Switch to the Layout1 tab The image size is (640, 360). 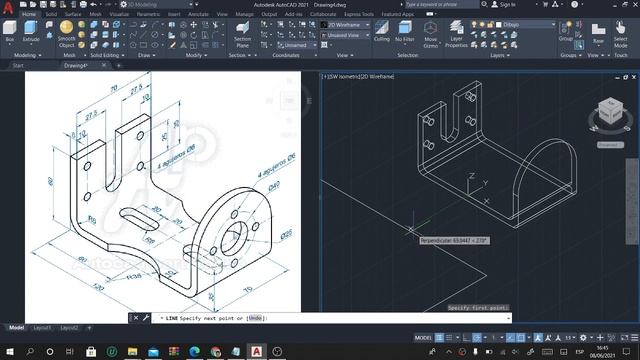42,328
